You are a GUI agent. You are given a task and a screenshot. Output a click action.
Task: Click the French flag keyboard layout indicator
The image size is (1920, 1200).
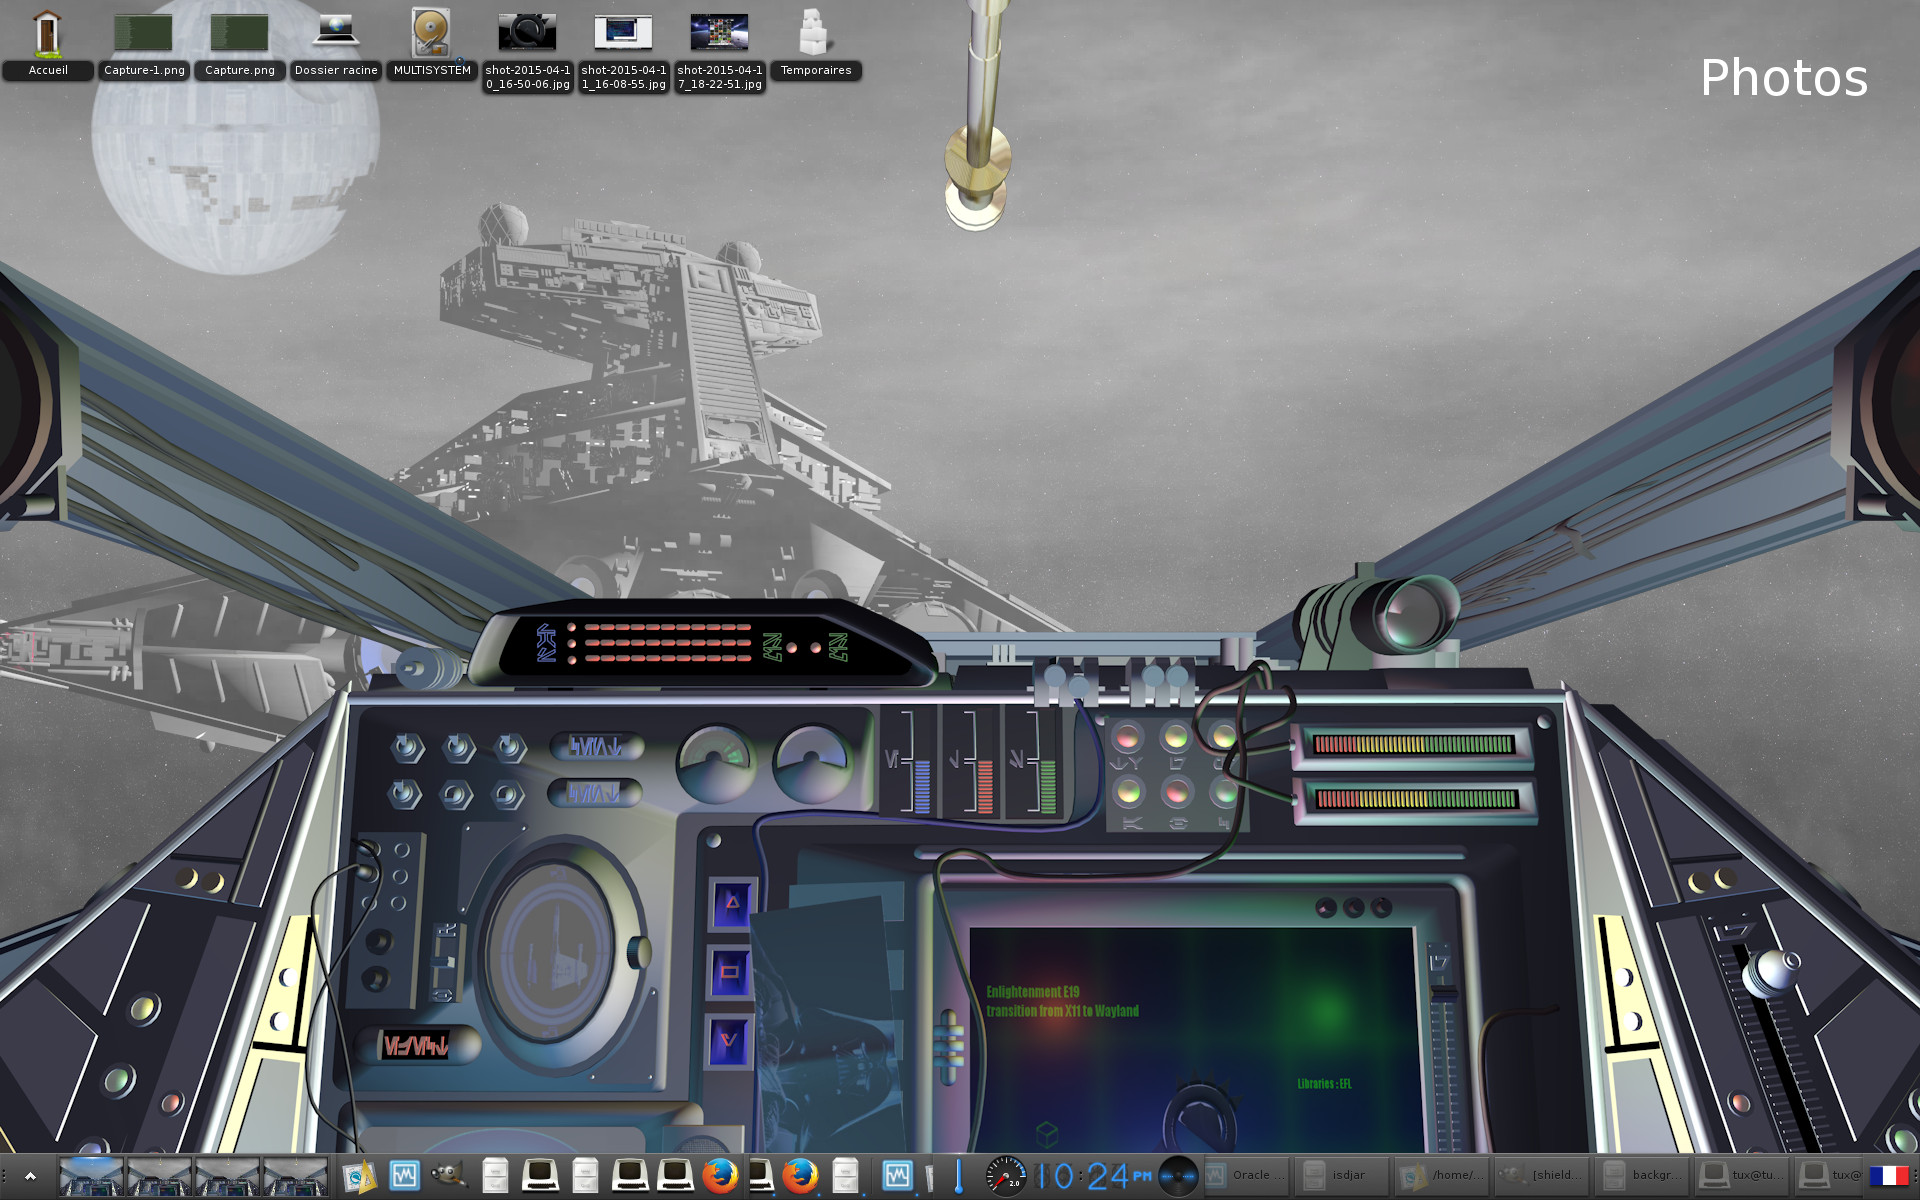tap(1889, 1176)
